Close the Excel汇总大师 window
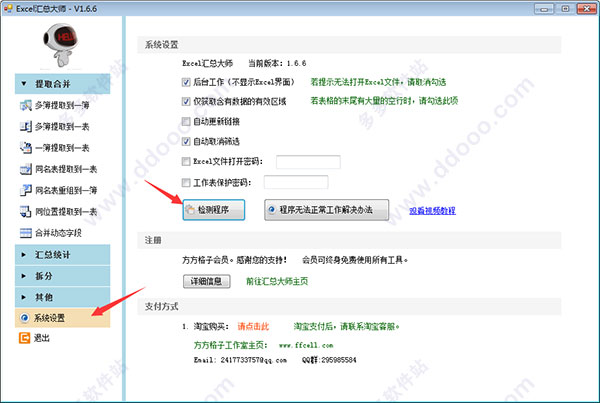The height and width of the screenshot is (403, 600). point(587,8)
